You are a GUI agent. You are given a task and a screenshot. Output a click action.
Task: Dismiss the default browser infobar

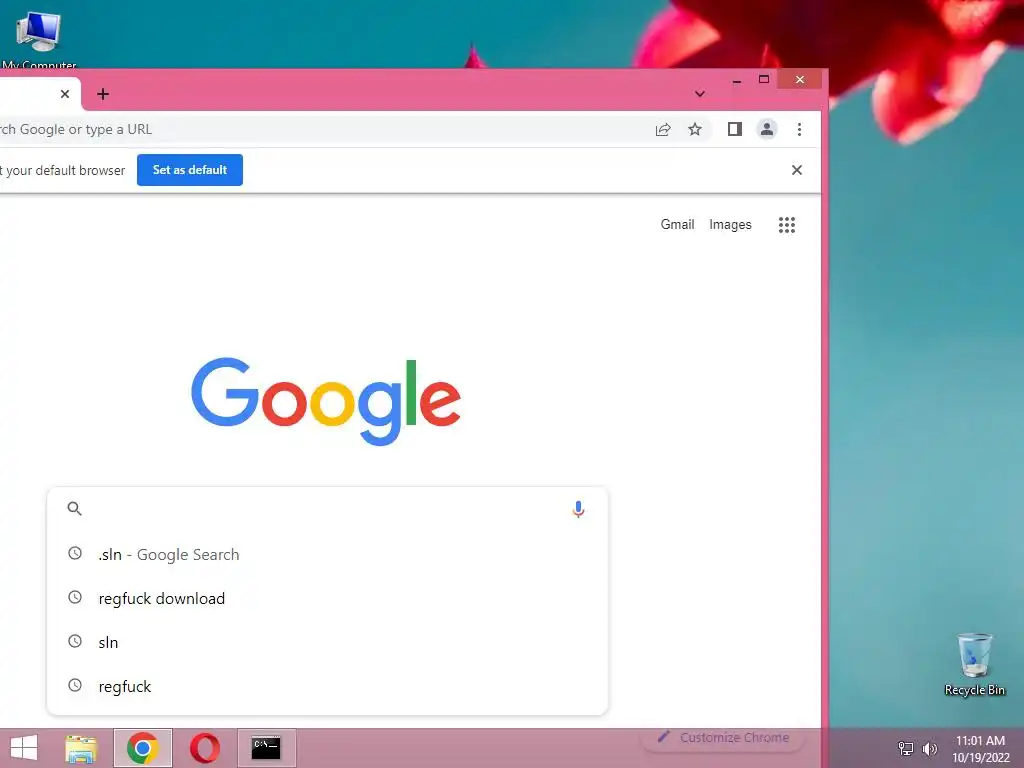pos(797,170)
